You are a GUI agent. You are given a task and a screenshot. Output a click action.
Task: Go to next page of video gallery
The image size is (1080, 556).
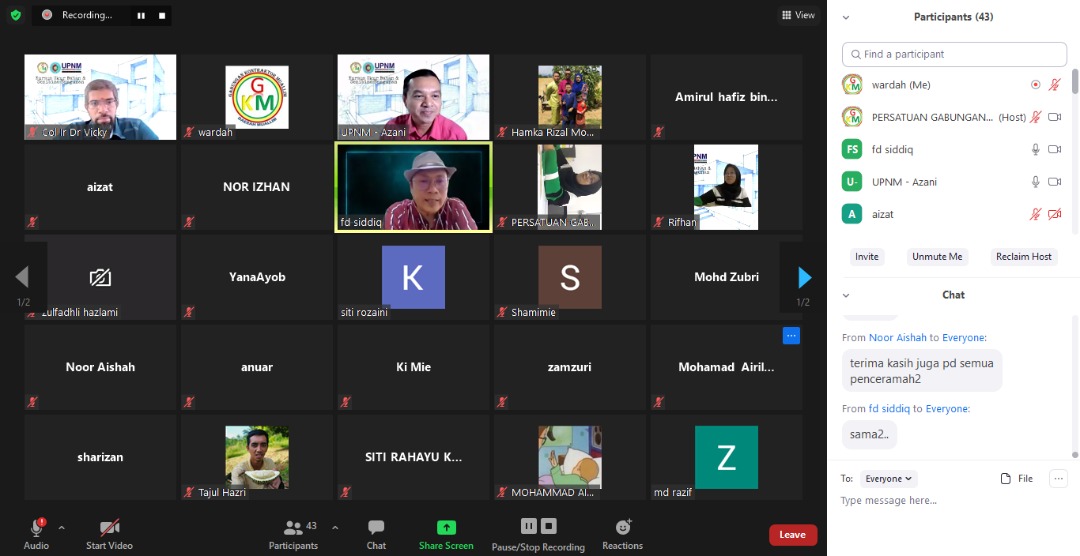click(804, 277)
